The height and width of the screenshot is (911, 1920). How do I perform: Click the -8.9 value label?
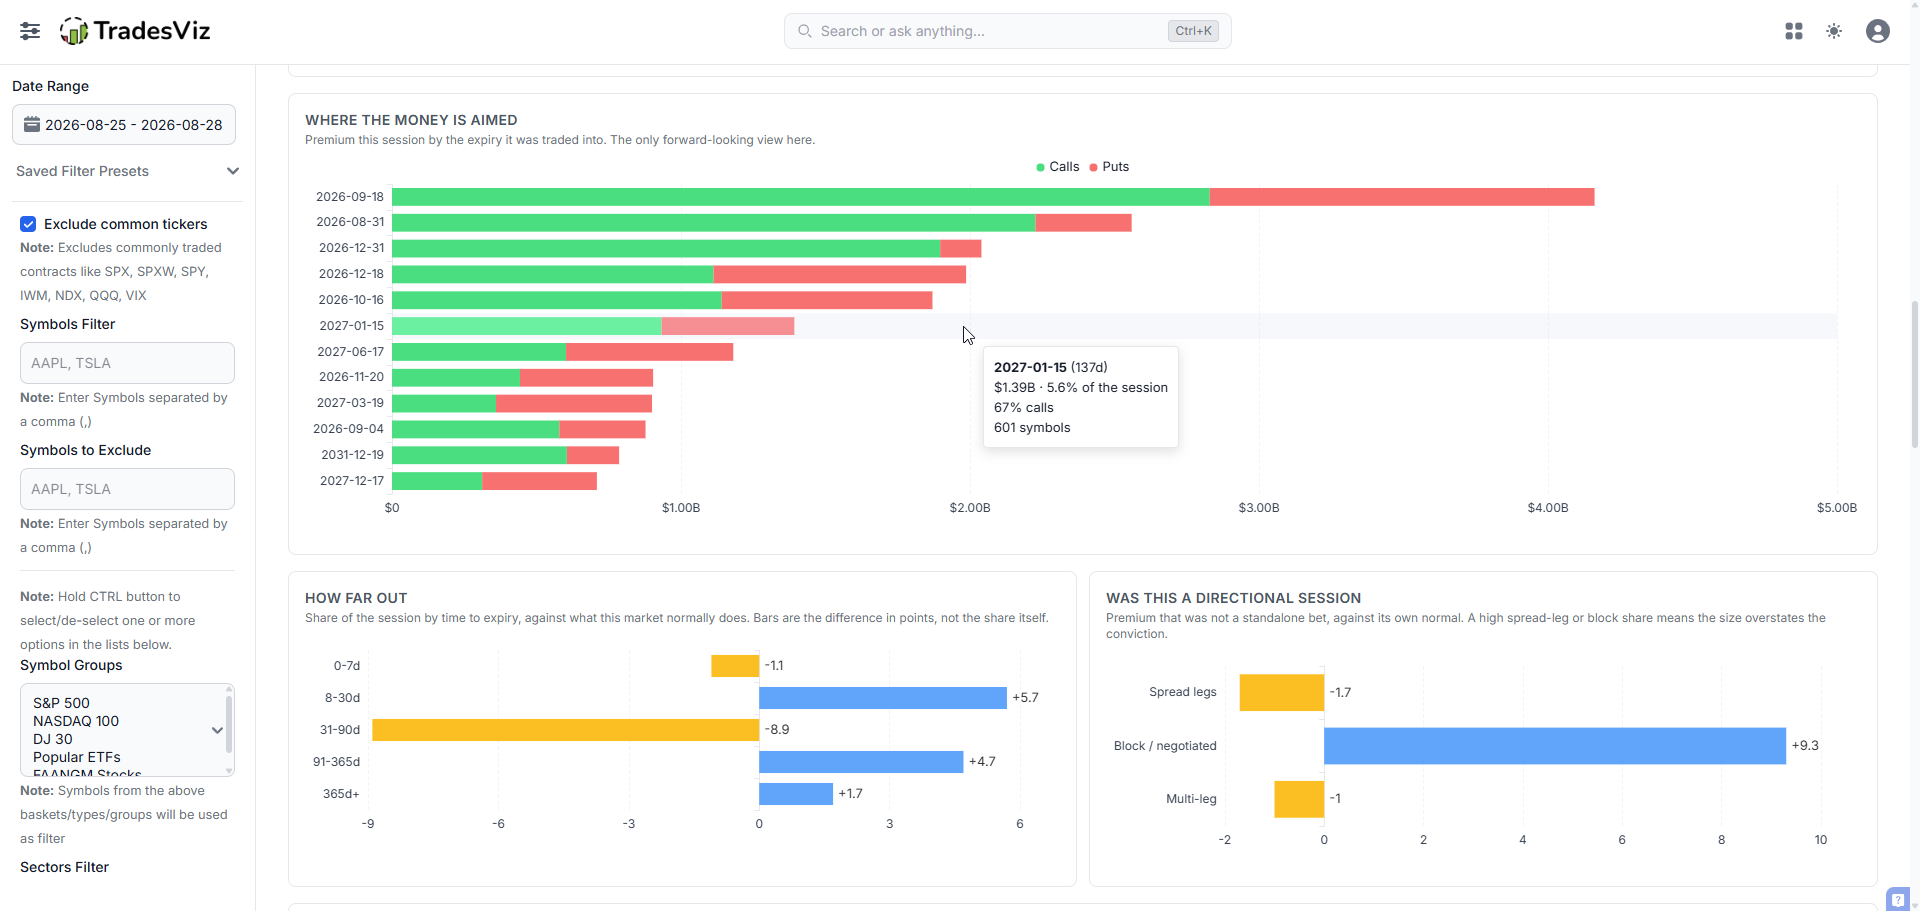777,730
